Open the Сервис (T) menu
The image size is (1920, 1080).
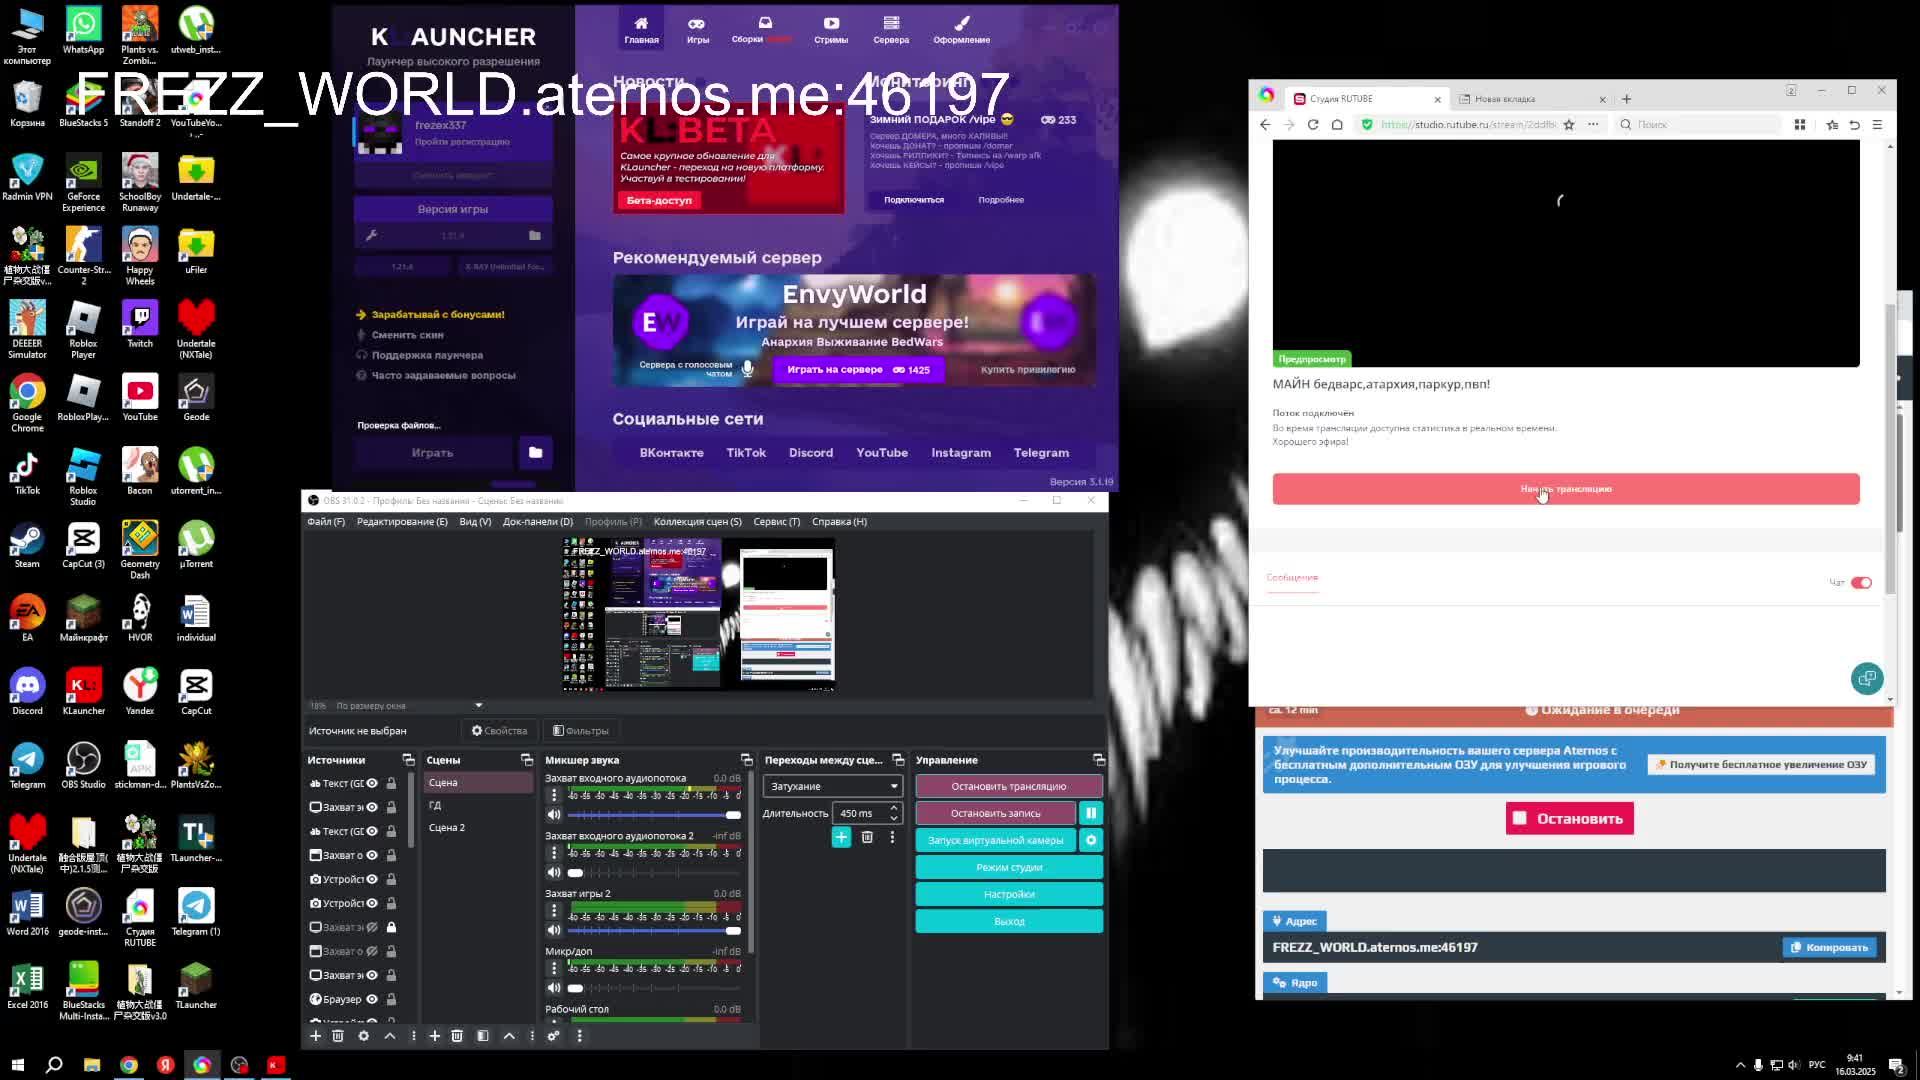[x=776, y=522]
